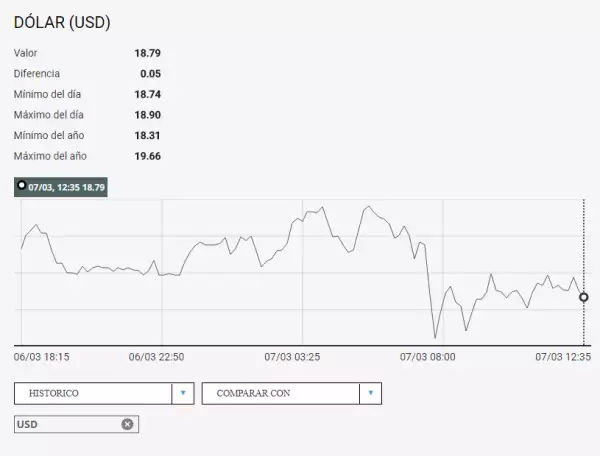Select the 07/03 03:25 axis label
Image resolution: width=600 pixels, height=456 pixels.
[292, 356]
